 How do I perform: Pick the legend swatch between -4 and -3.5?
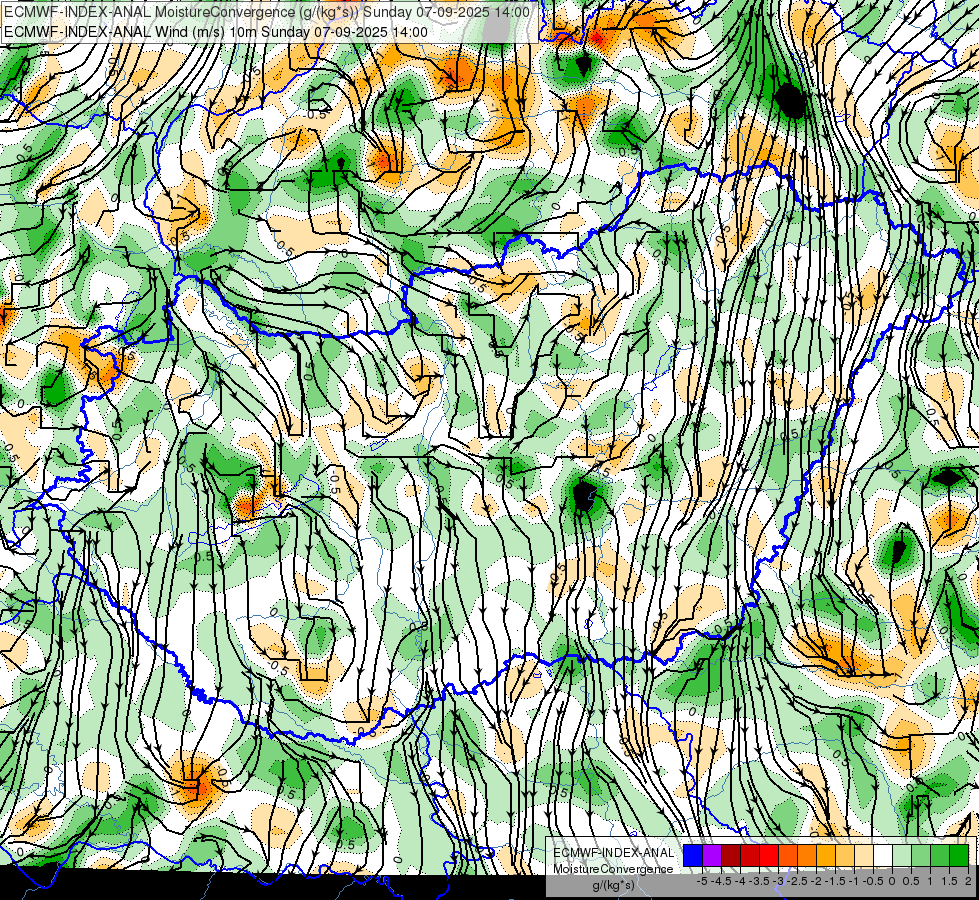click(x=750, y=856)
